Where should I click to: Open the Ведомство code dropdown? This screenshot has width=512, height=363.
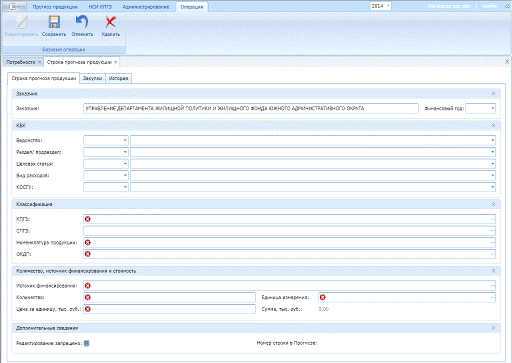pyautogui.click(x=125, y=140)
